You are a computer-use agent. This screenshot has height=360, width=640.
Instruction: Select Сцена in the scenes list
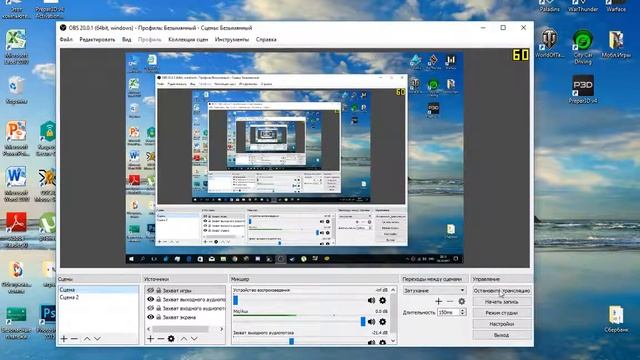click(98, 290)
